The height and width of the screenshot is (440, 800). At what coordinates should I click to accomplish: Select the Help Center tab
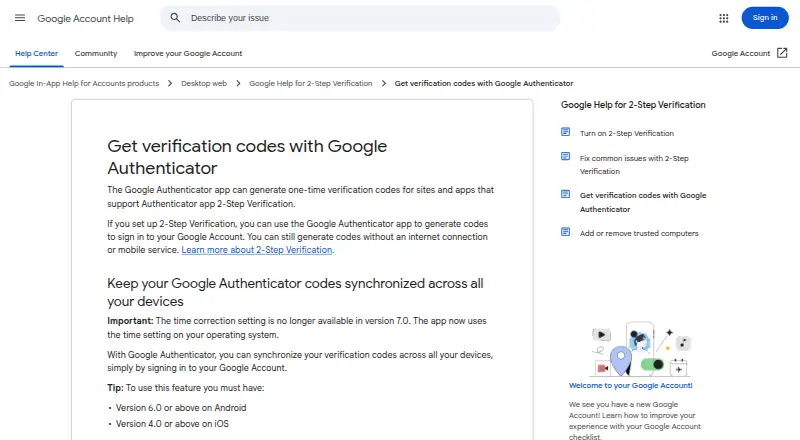36,54
